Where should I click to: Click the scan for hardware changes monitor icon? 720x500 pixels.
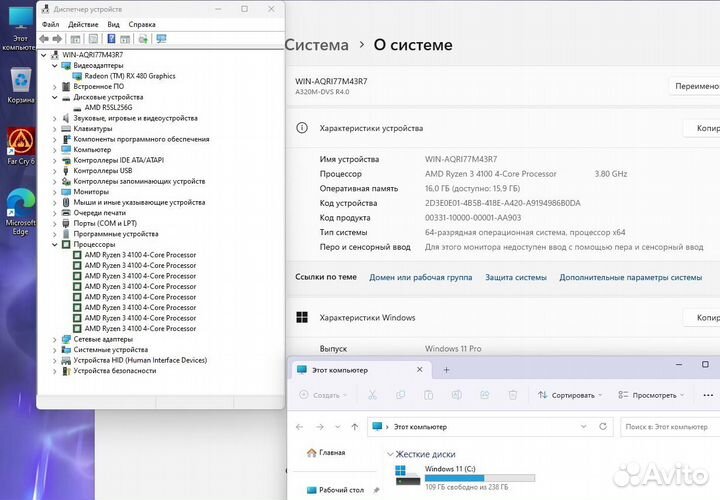(161, 39)
